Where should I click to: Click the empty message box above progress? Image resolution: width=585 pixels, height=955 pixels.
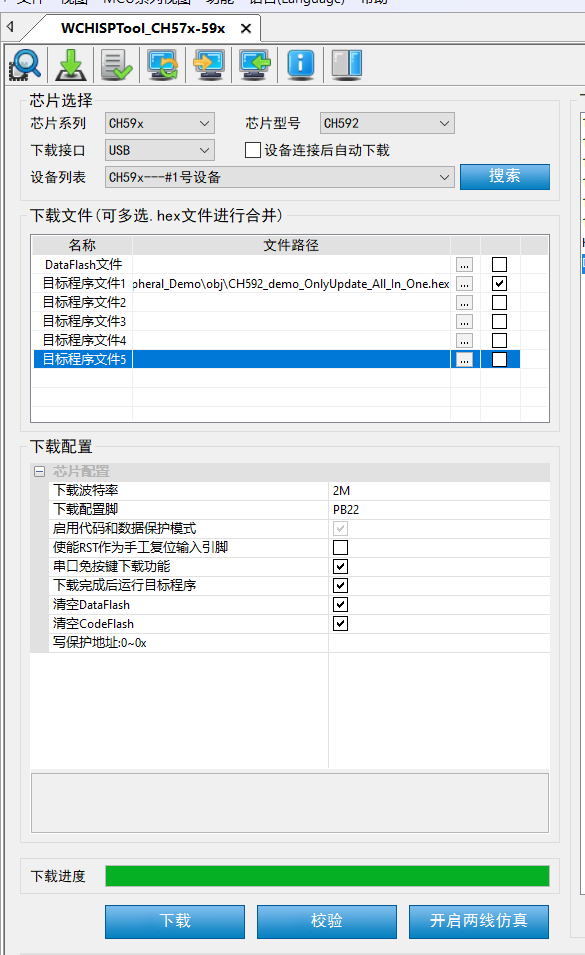290,803
